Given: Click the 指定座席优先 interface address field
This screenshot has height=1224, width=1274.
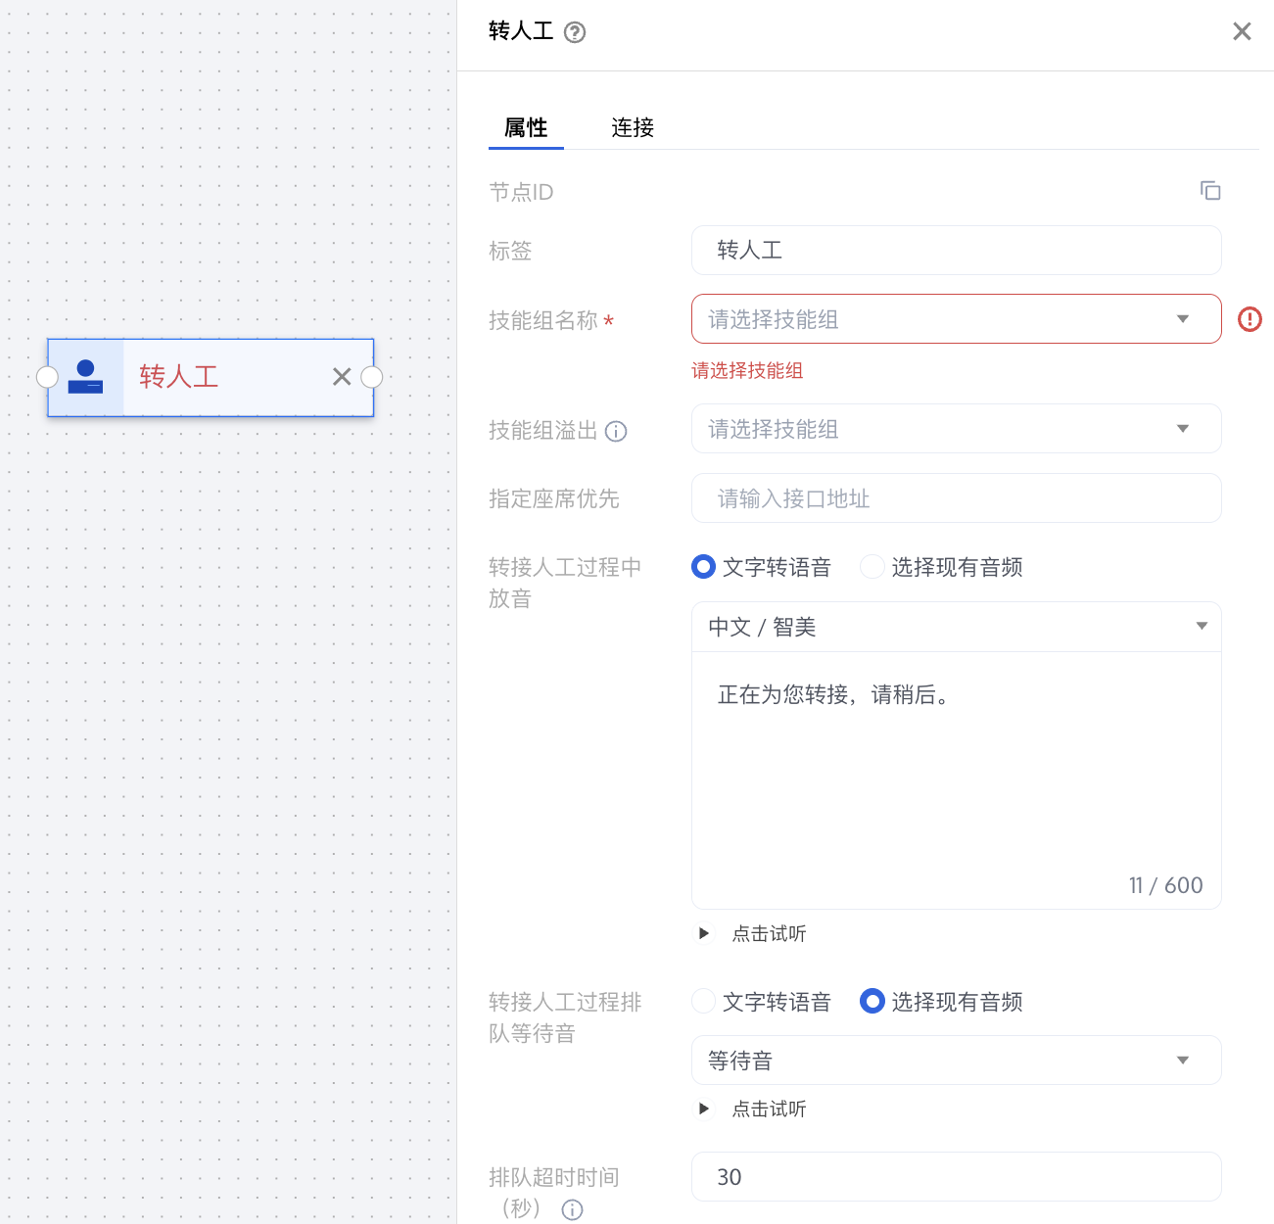Looking at the screenshot, I should tap(955, 498).
